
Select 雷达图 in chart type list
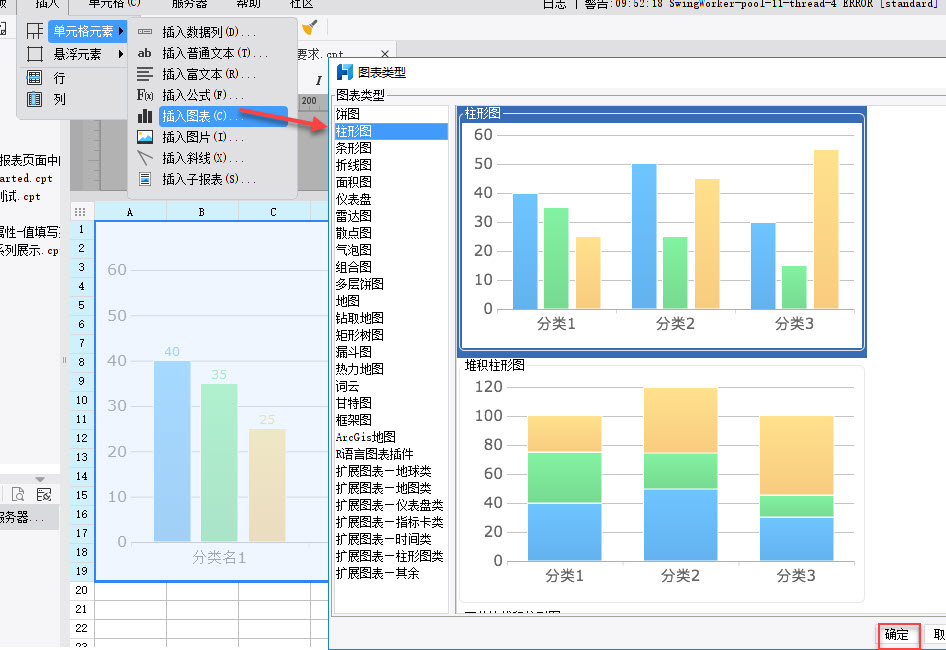(x=391, y=216)
